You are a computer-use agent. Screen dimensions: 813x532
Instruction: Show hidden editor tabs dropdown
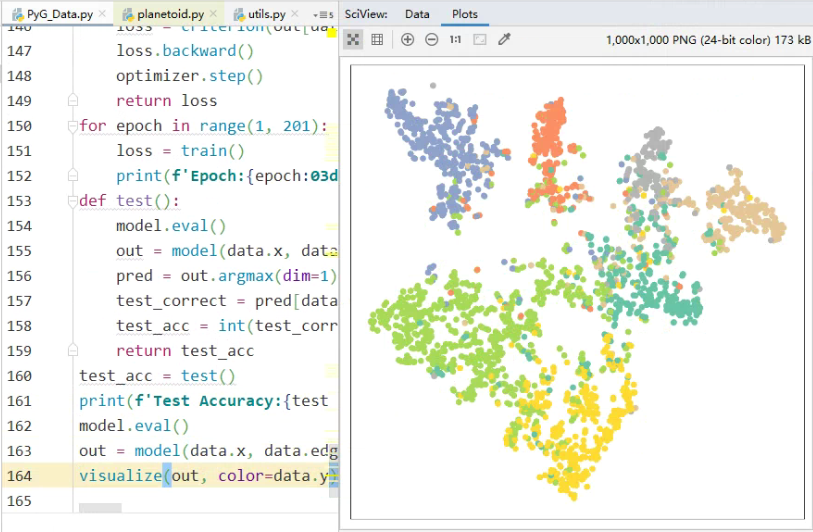point(323,15)
